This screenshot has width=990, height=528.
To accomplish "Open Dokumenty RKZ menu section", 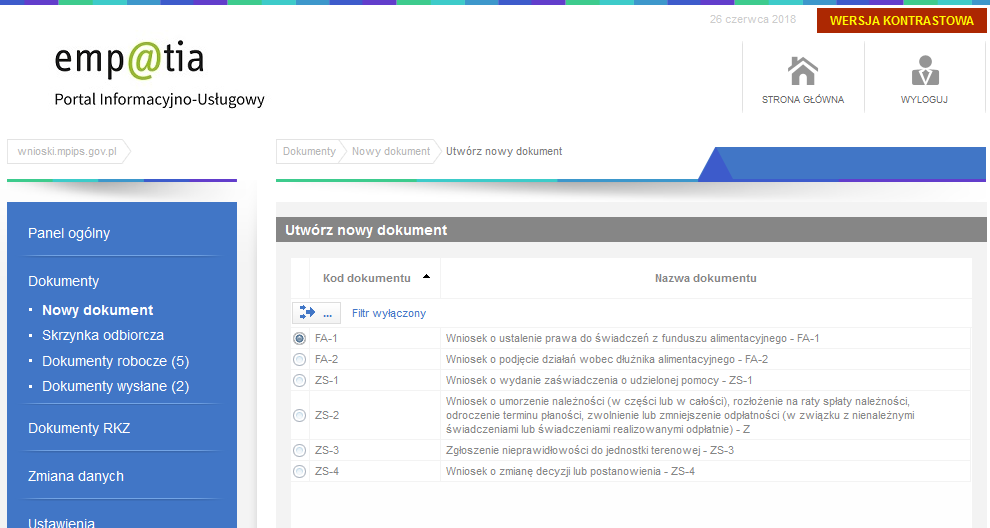I will click(79, 428).
